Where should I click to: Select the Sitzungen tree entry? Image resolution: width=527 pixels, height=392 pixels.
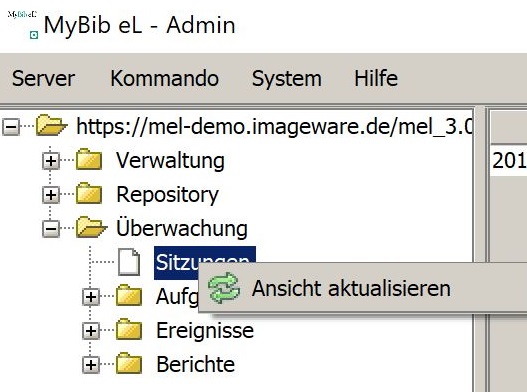[x=205, y=263]
